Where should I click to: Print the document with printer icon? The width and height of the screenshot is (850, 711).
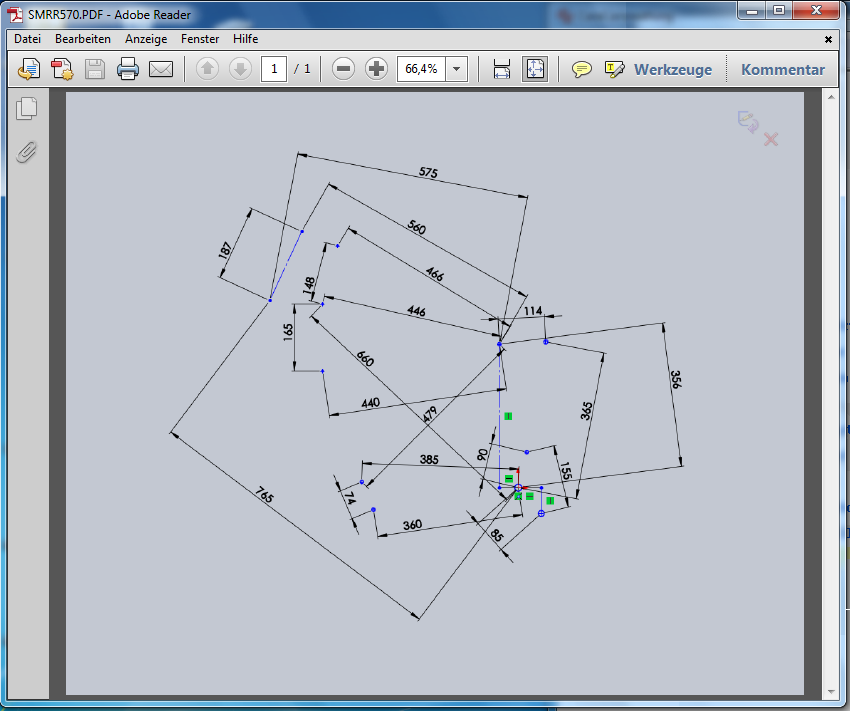click(128, 69)
